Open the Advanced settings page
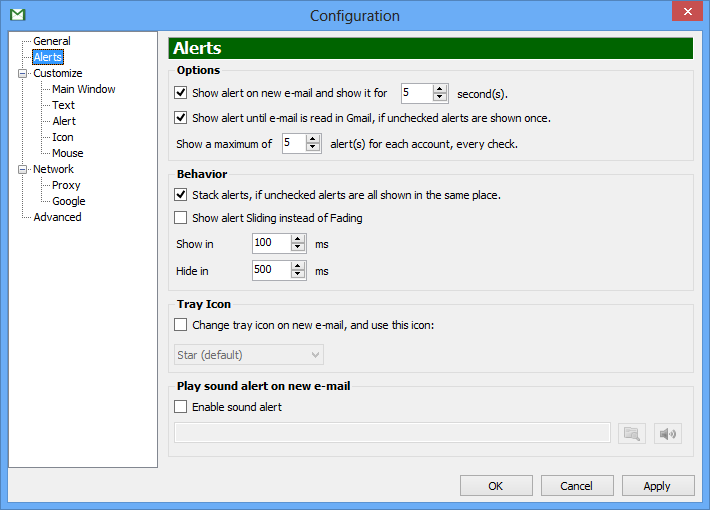Viewport: 710px width, 510px height. click(x=58, y=217)
